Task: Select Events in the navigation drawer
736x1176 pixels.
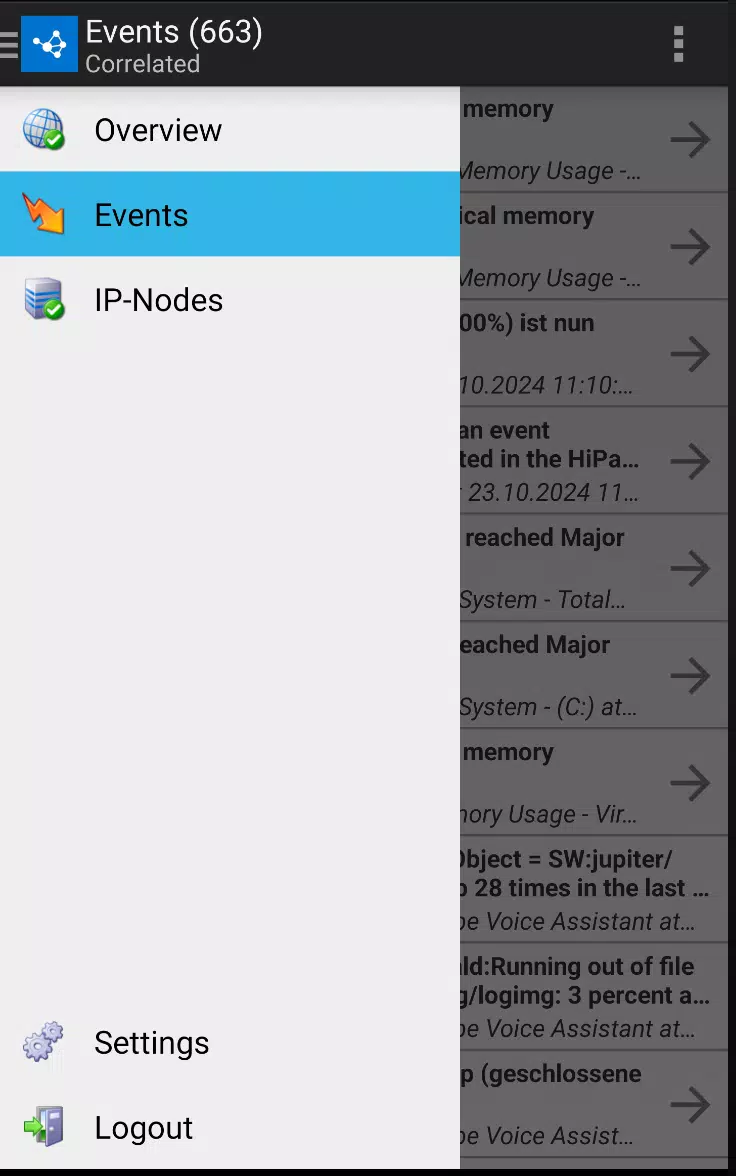Action: click(230, 214)
